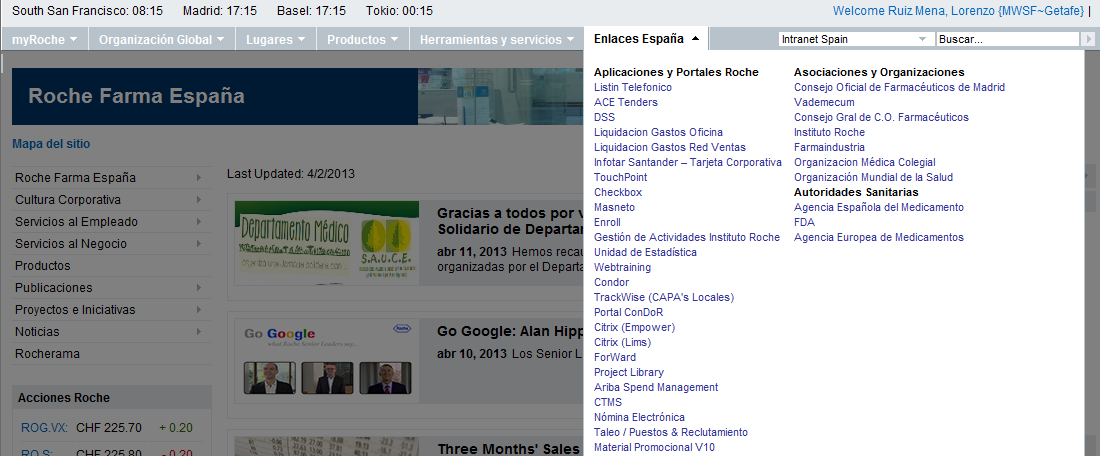
Task: Collapse the Enlaces España menu
Action: [646, 39]
